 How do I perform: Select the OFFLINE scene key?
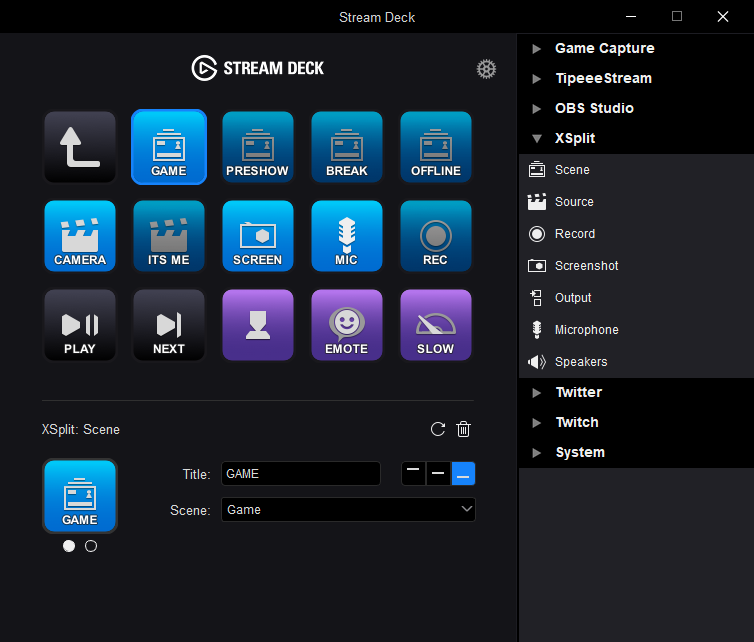436,147
